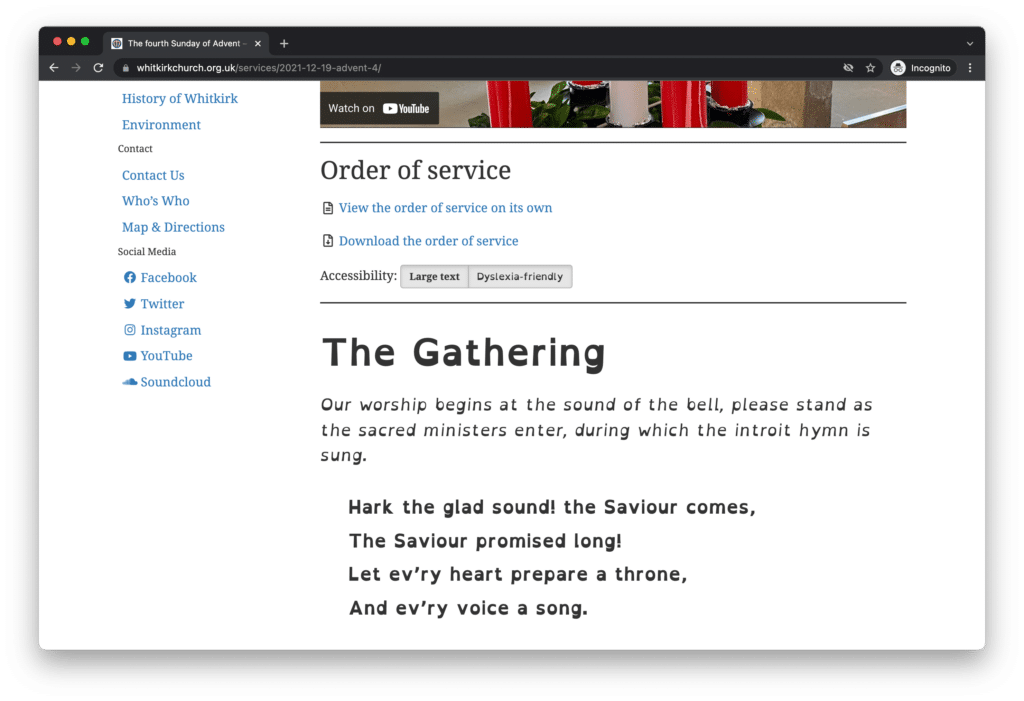
Task: Download the order of service
Action: pos(428,241)
